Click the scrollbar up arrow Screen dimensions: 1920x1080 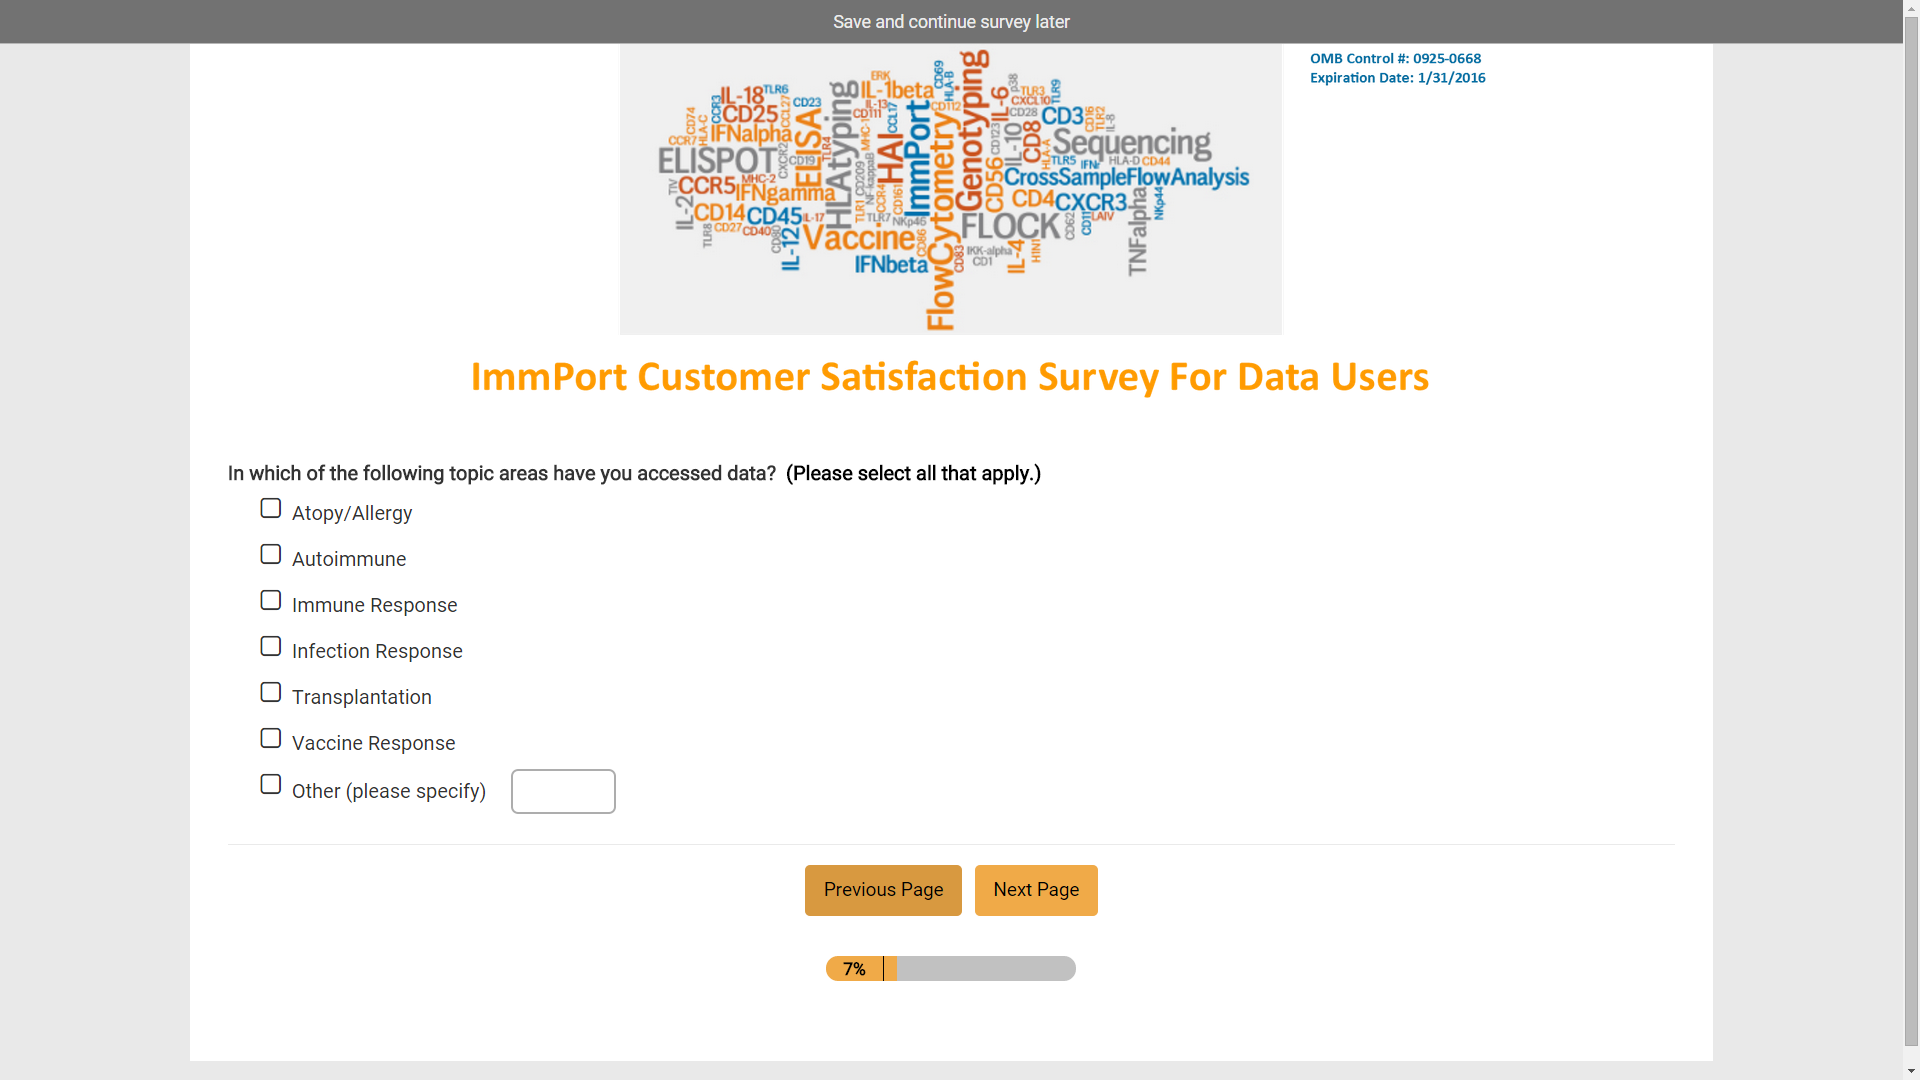click(x=1911, y=8)
